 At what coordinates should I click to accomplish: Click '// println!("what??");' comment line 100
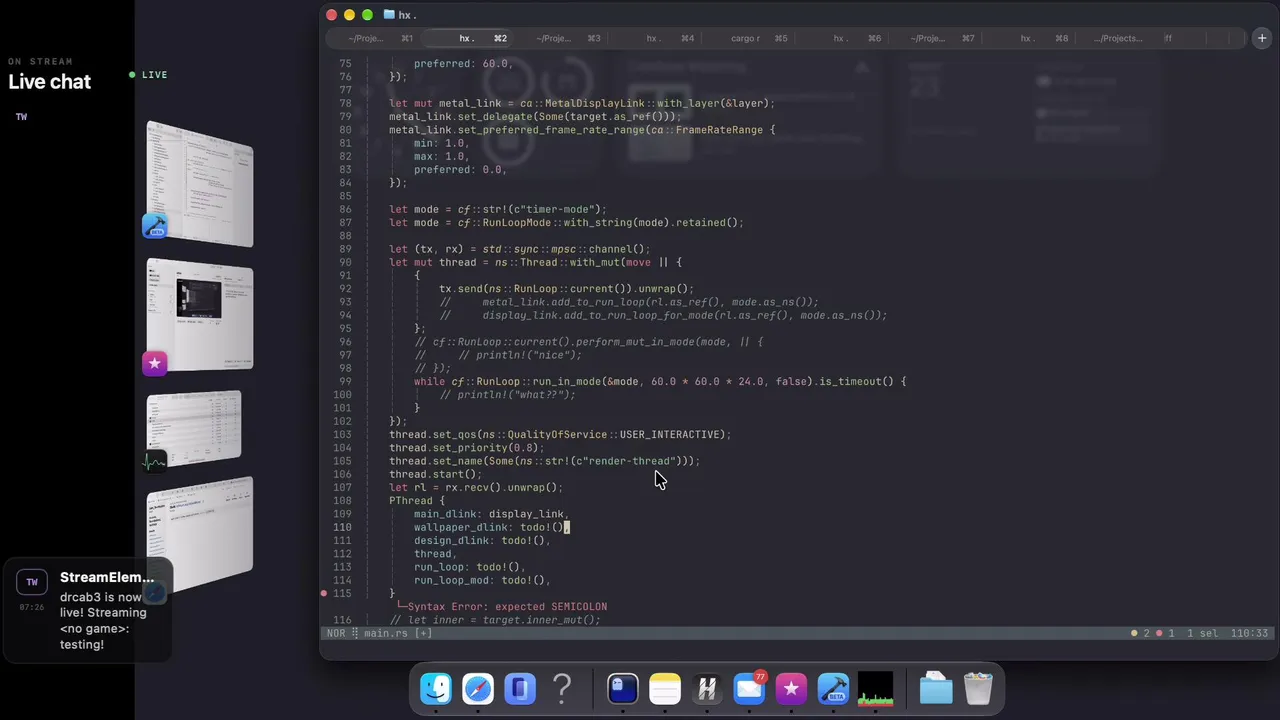508,394
